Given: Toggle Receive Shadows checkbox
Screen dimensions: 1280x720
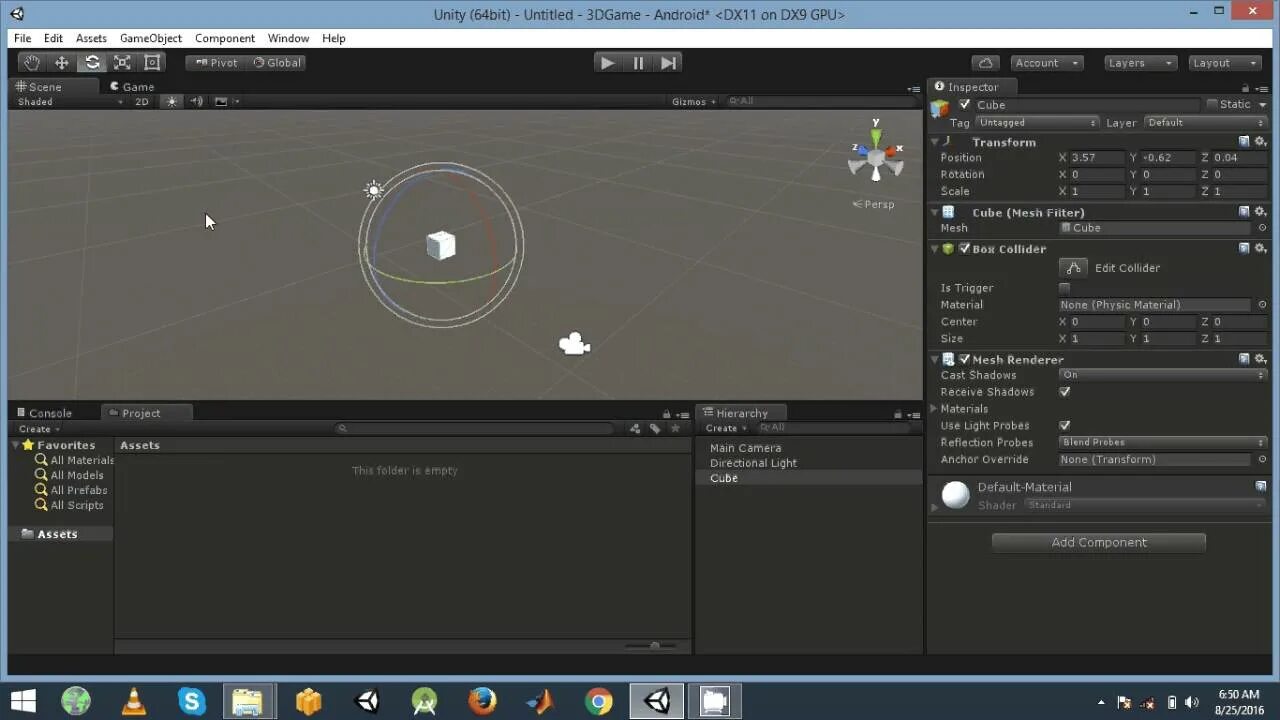Looking at the screenshot, I should [1064, 392].
